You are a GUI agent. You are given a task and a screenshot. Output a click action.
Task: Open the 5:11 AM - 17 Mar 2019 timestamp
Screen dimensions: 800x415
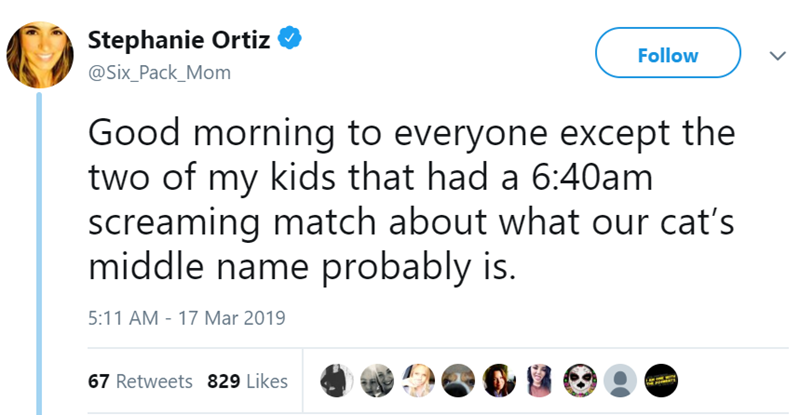(188, 319)
